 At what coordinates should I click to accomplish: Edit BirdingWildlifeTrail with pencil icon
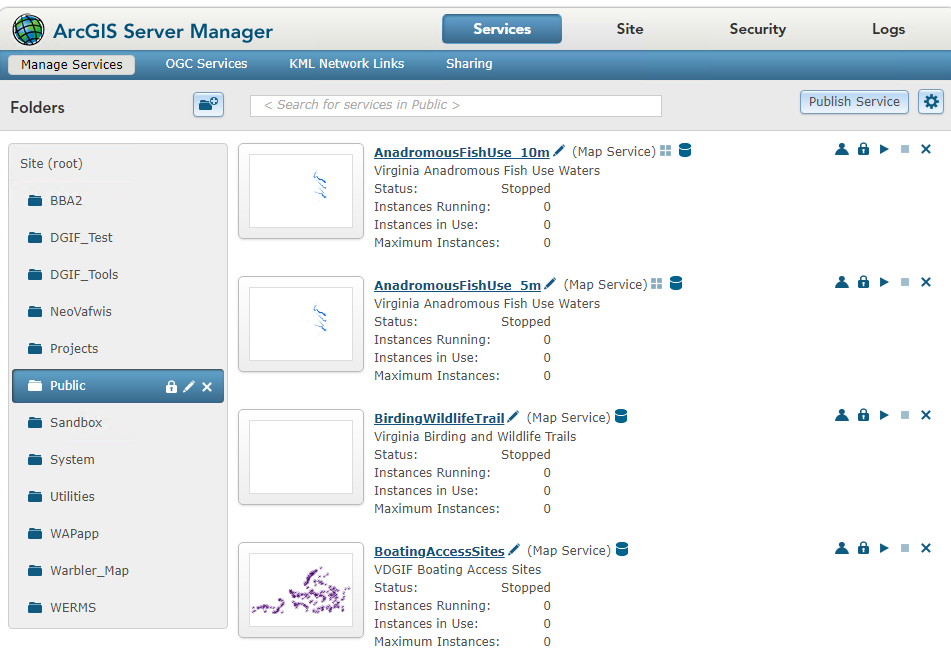513,416
